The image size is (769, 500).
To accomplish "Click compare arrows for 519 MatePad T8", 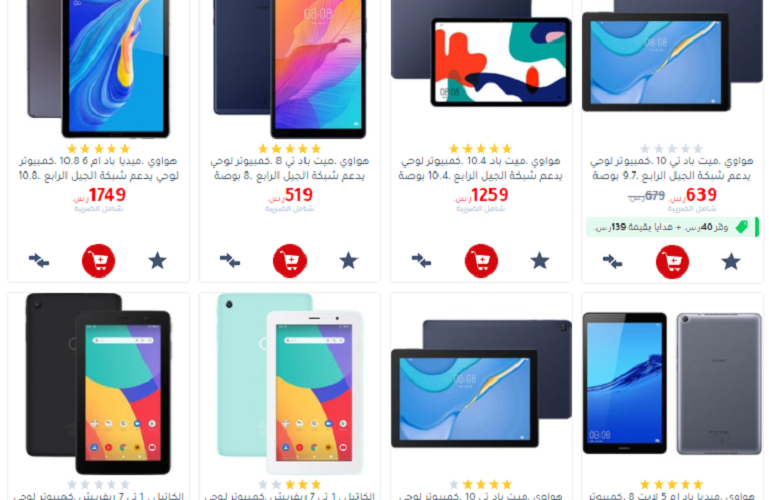I will [x=230, y=261].
